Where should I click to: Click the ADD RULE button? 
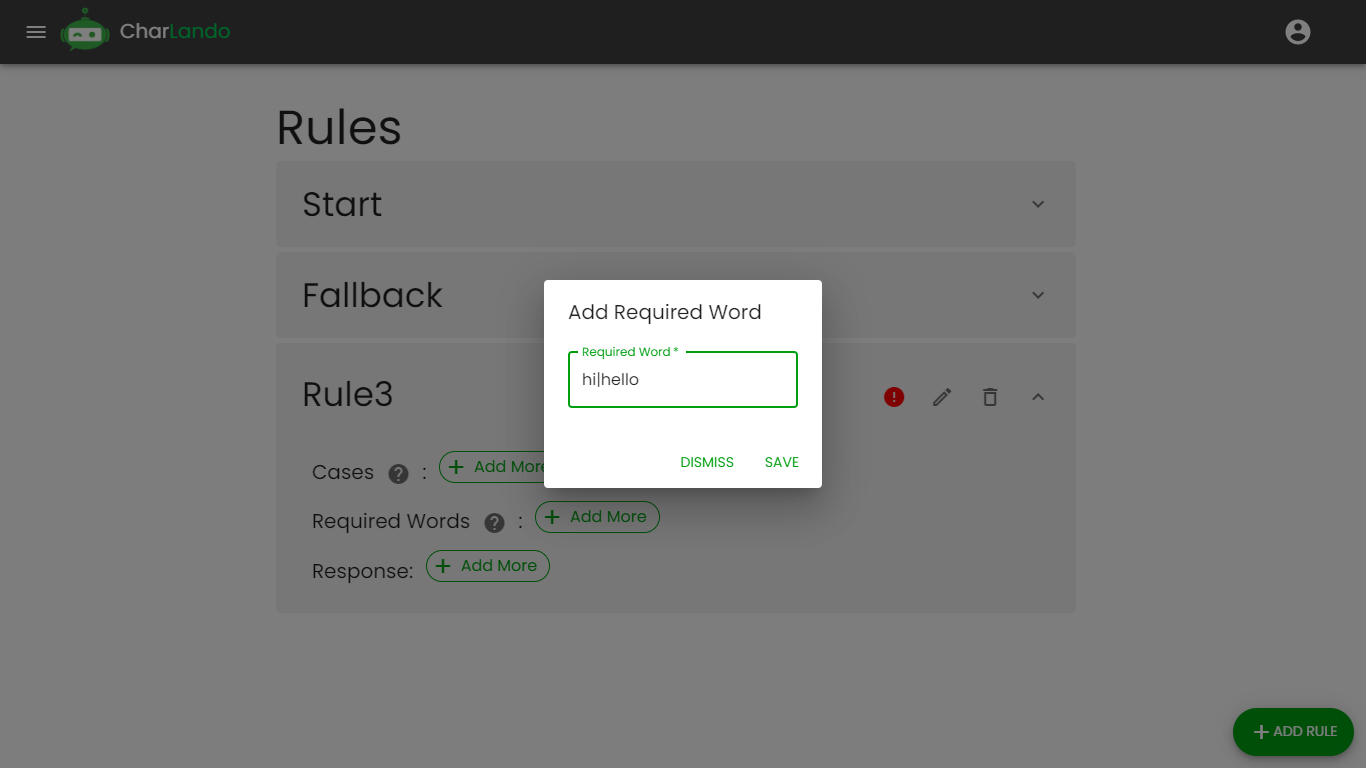[x=1293, y=731]
